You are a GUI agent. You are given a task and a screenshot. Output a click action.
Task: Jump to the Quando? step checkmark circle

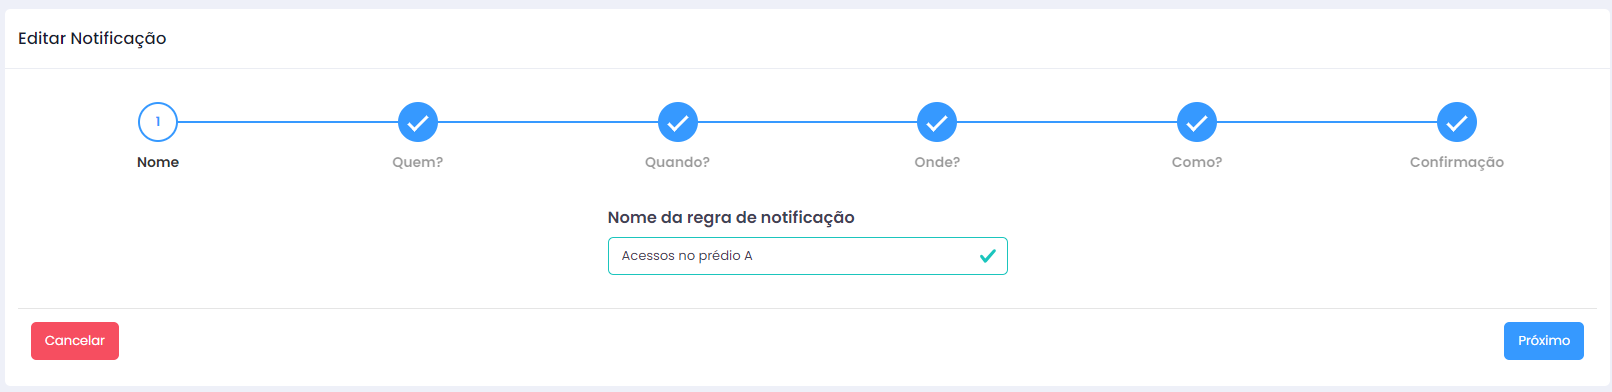(x=678, y=122)
